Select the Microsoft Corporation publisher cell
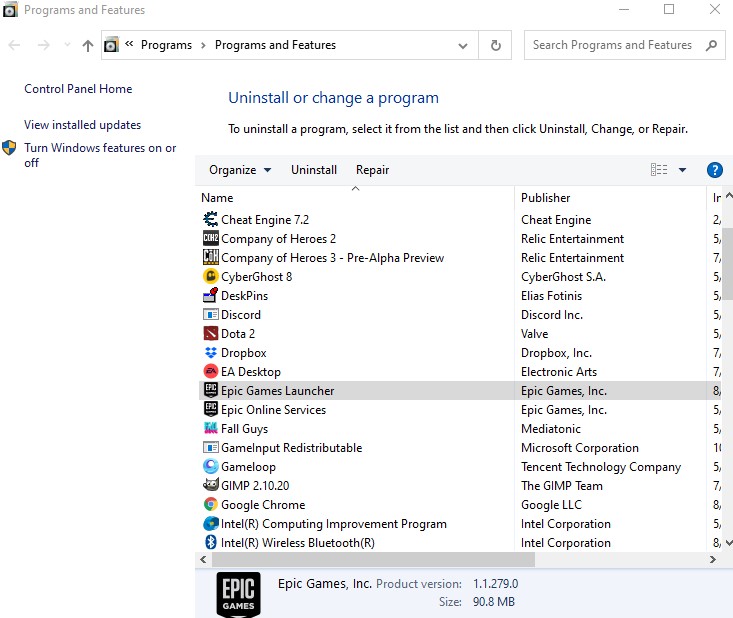The height and width of the screenshot is (618, 733). coord(579,447)
